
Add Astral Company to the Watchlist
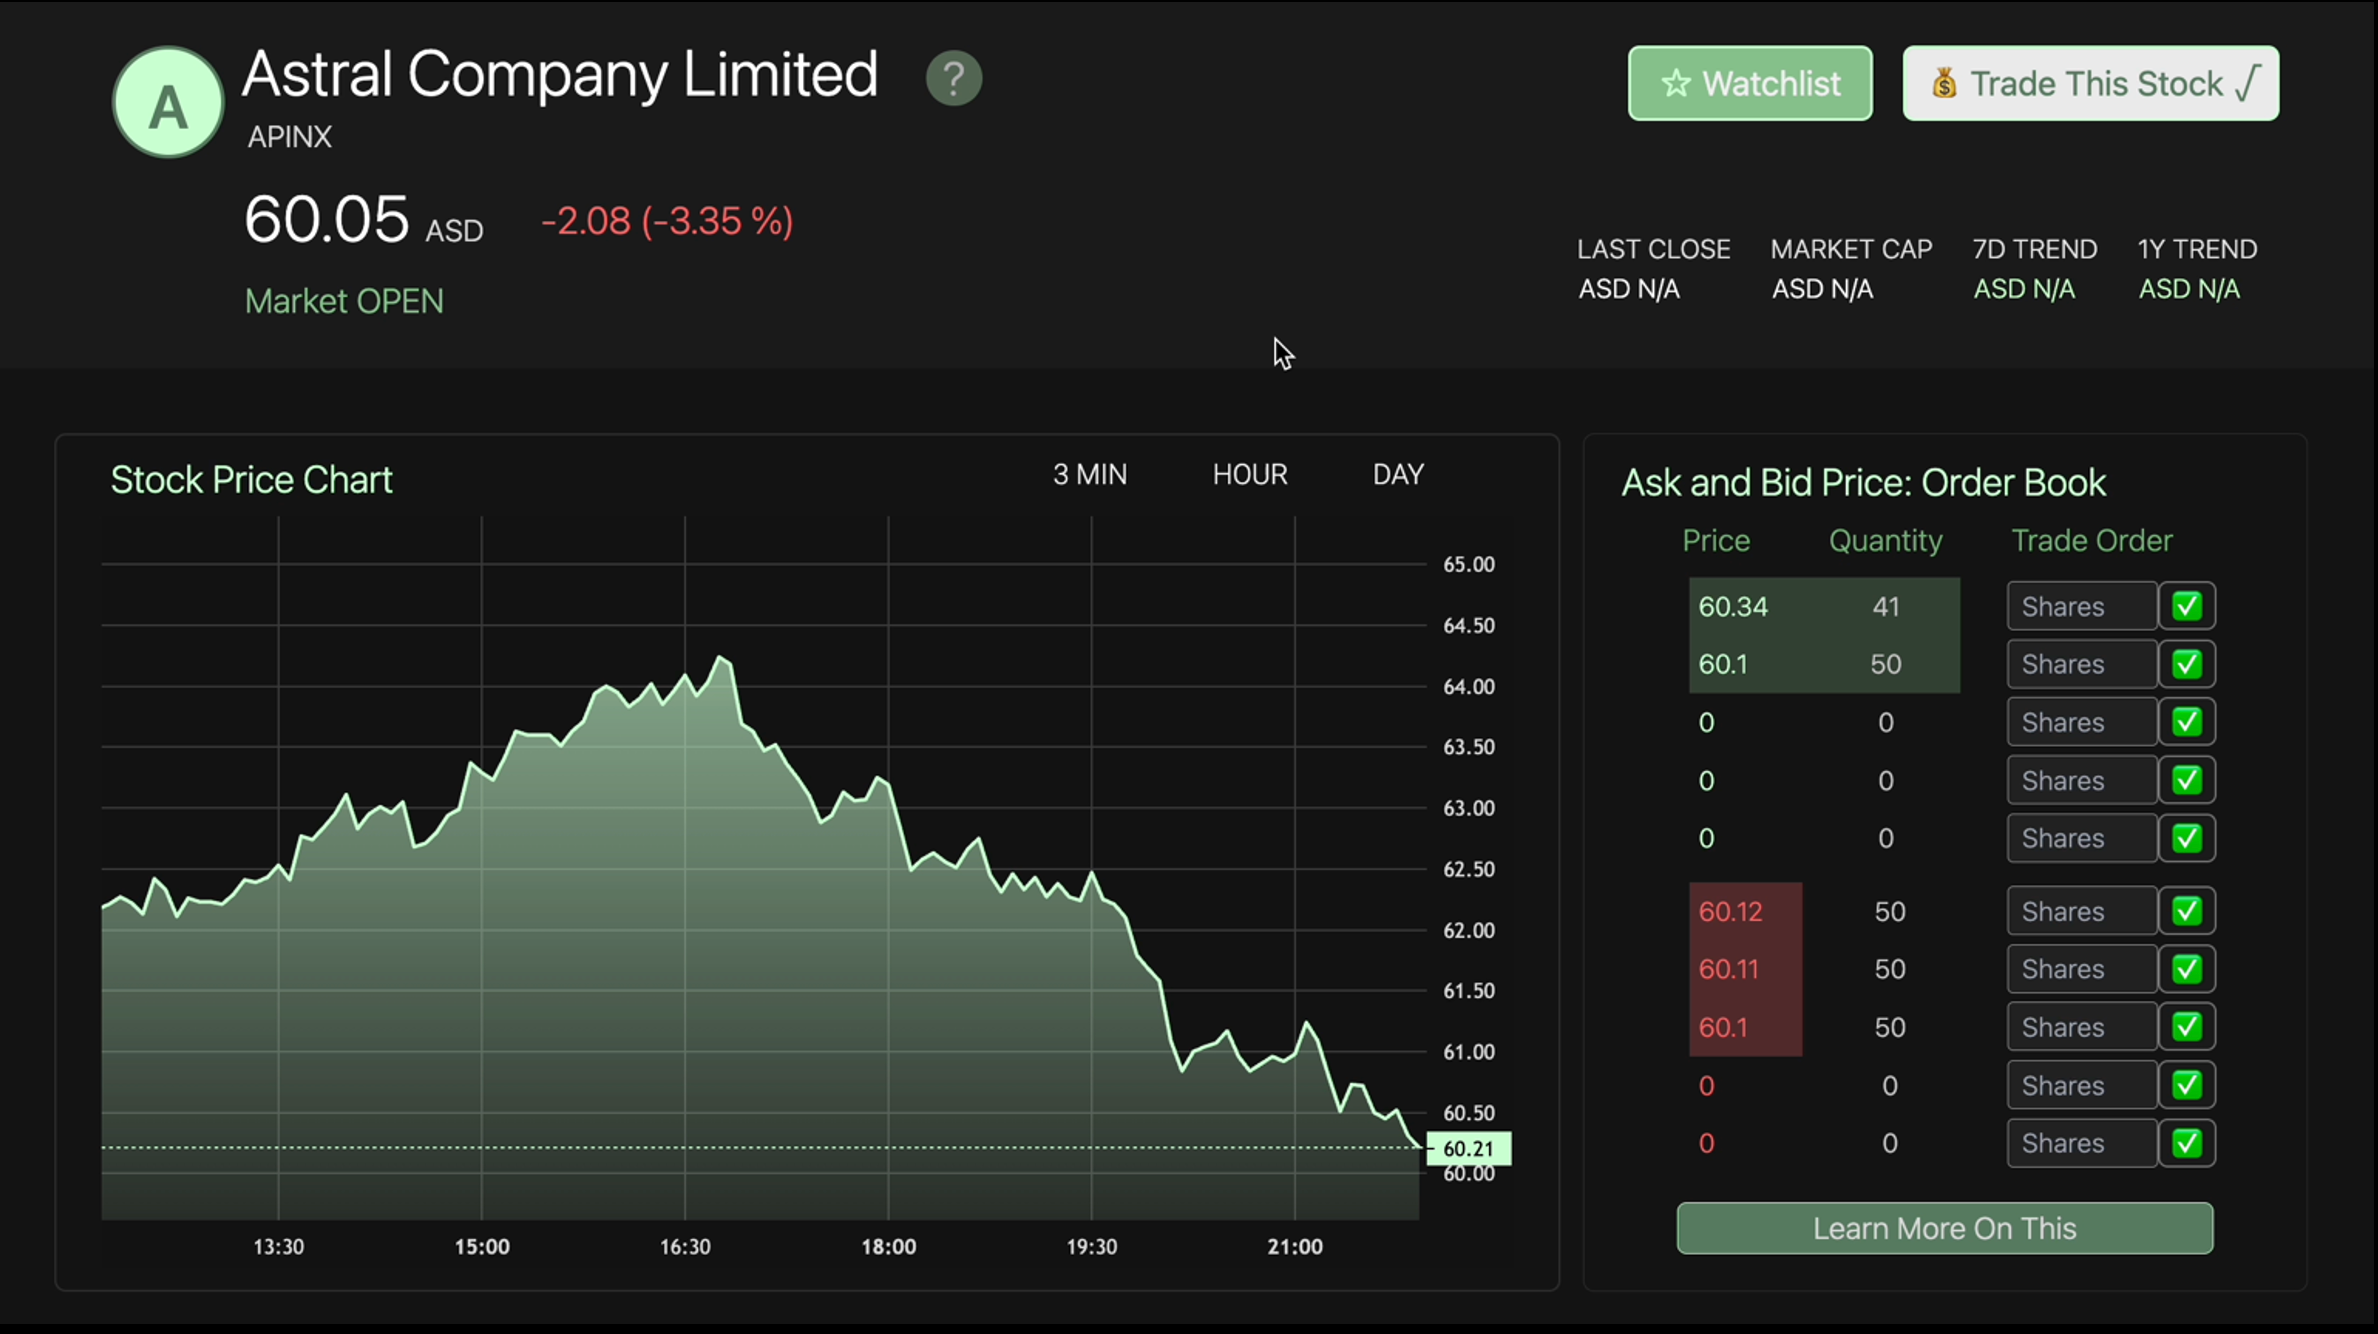pyautogui.click(x=1749, y=83)
